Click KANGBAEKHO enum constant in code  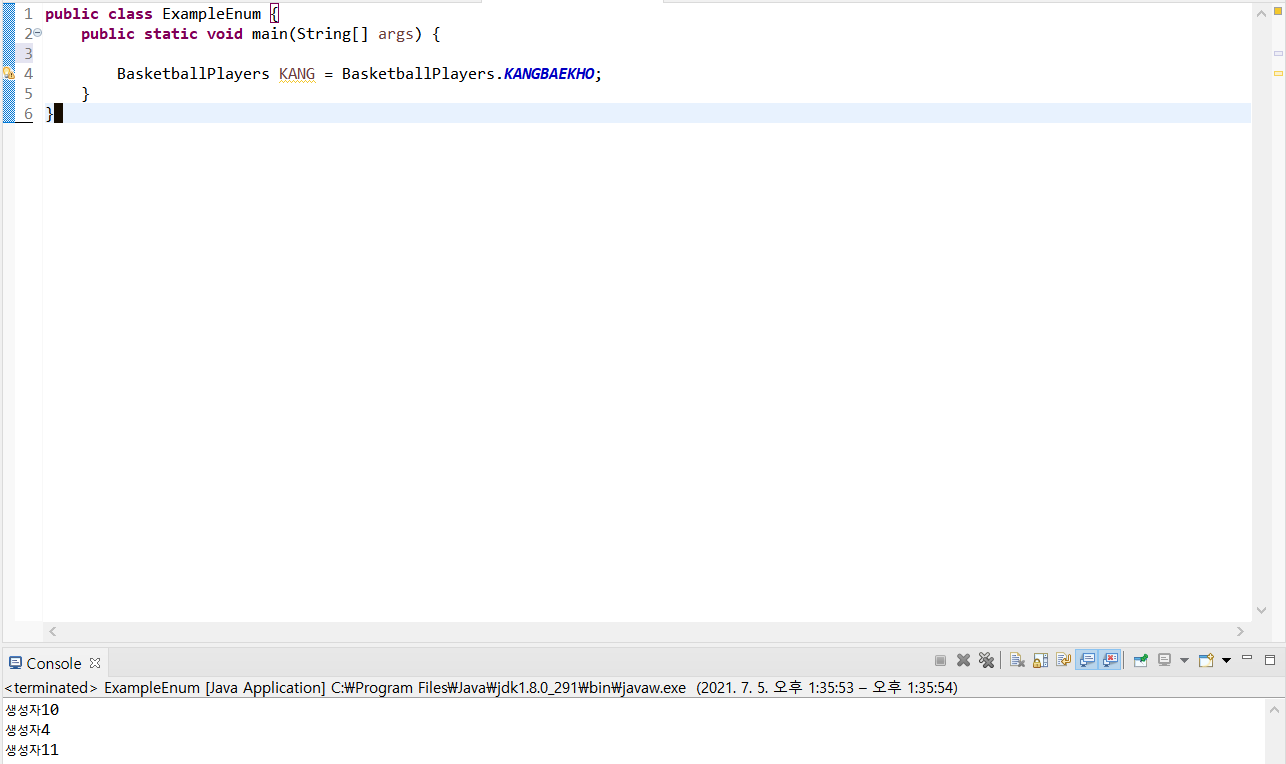point(549,74)
